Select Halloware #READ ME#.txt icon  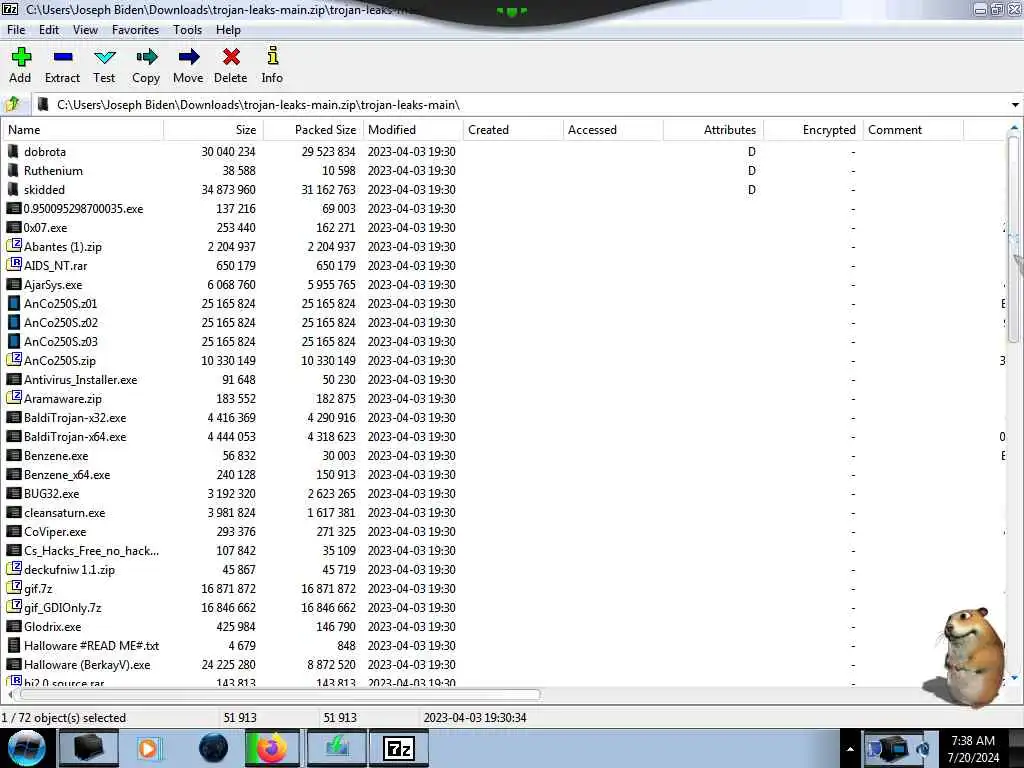coord(13,645)
